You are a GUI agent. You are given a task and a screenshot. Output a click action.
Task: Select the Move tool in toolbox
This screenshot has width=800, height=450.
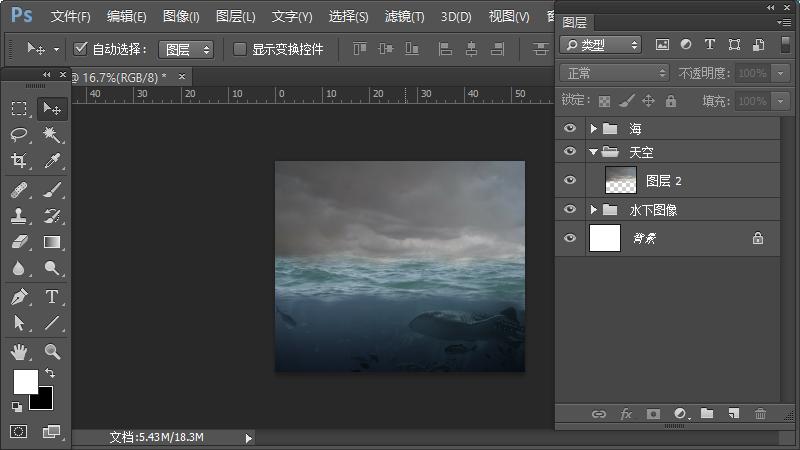click(x=52, y=108)
